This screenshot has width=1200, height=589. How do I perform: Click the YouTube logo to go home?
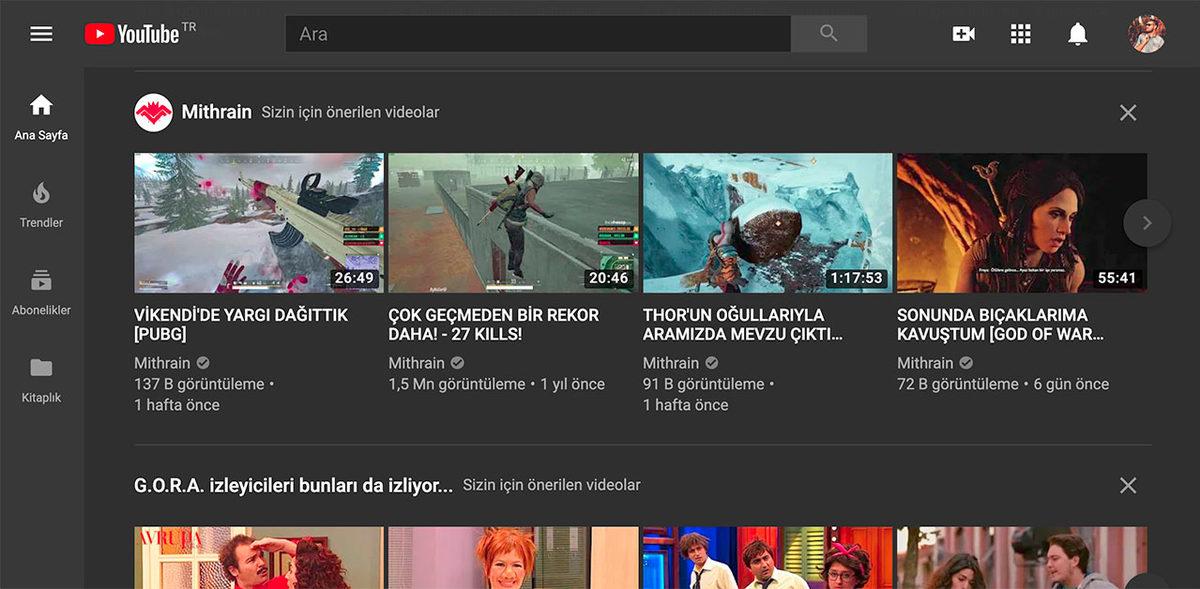[128, 32]
